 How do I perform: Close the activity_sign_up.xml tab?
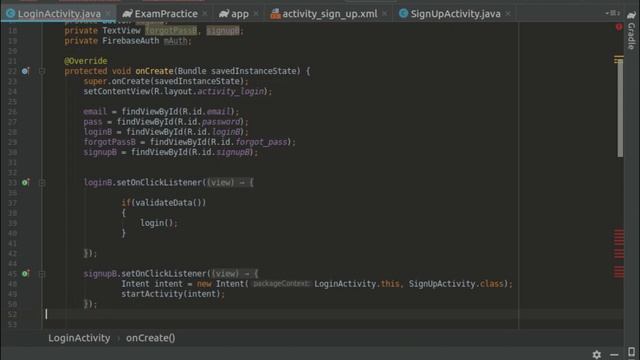(x=384, y=14)
